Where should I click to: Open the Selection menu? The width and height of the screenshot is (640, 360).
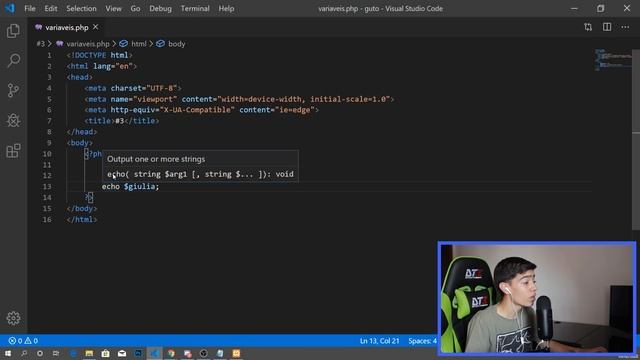(x=81, y=9)
